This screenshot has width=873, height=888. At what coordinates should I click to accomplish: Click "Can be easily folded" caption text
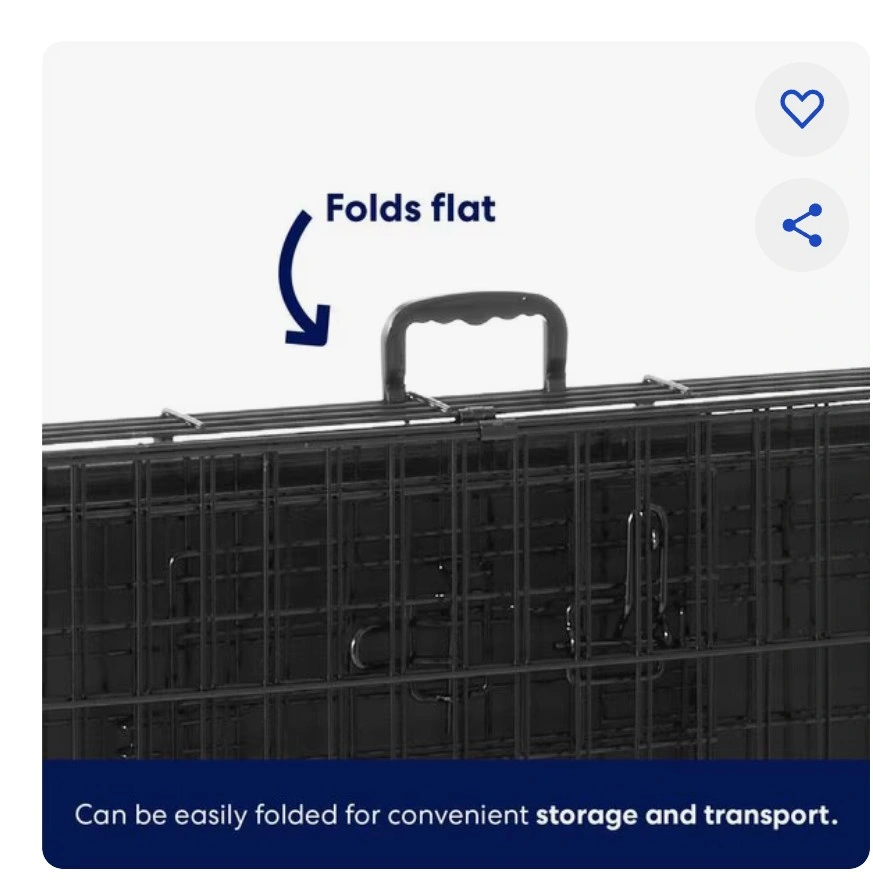[x=207, y=816]
